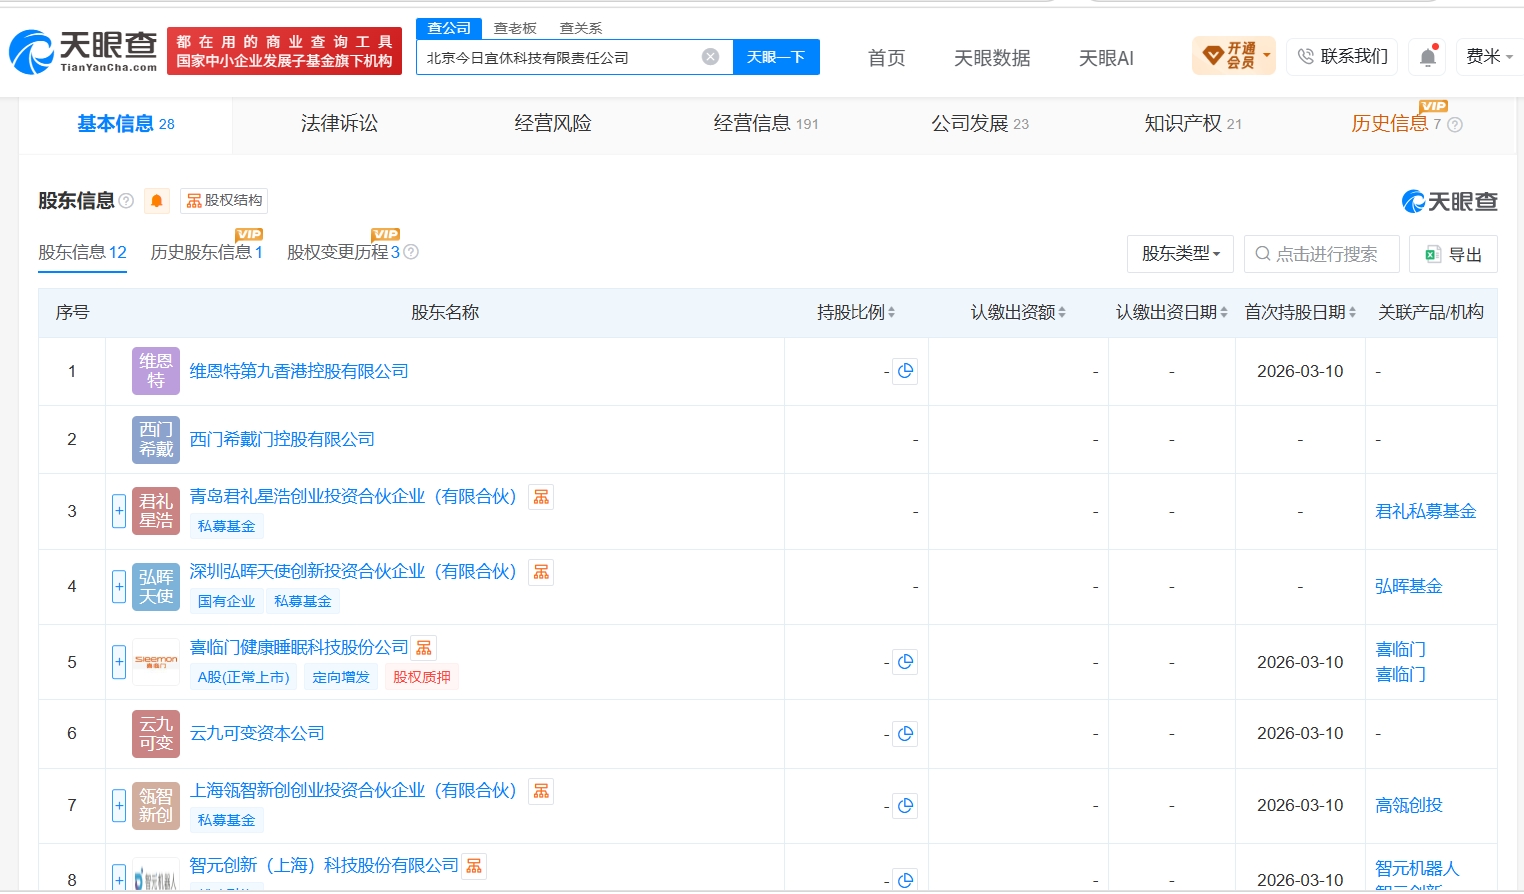Open the 君礼私募基金 related institution link
The height and width of the screenshot is (894, 1524).
point(1425,511)
